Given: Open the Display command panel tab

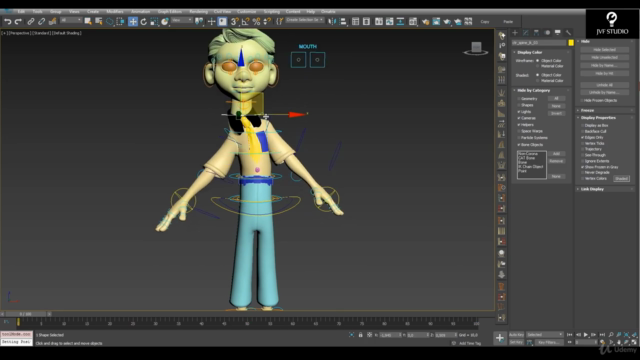Looking at the screenshot, I should (558, 33).
